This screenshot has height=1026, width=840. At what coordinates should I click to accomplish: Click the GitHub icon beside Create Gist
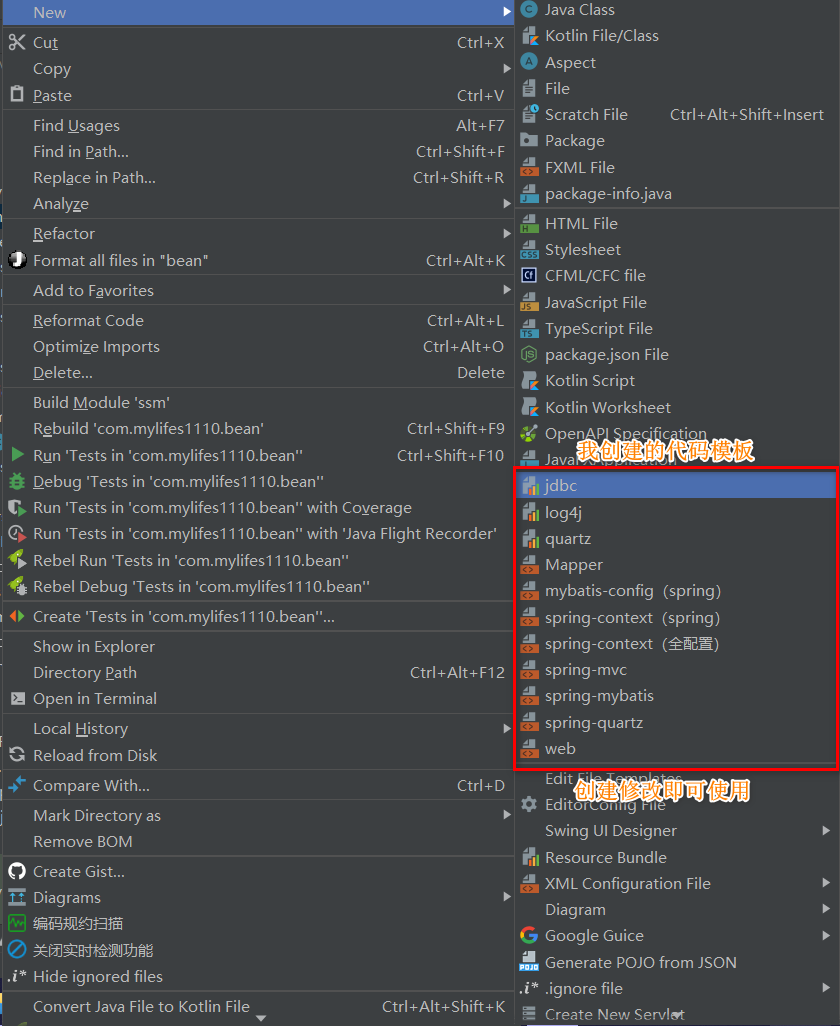17,872
